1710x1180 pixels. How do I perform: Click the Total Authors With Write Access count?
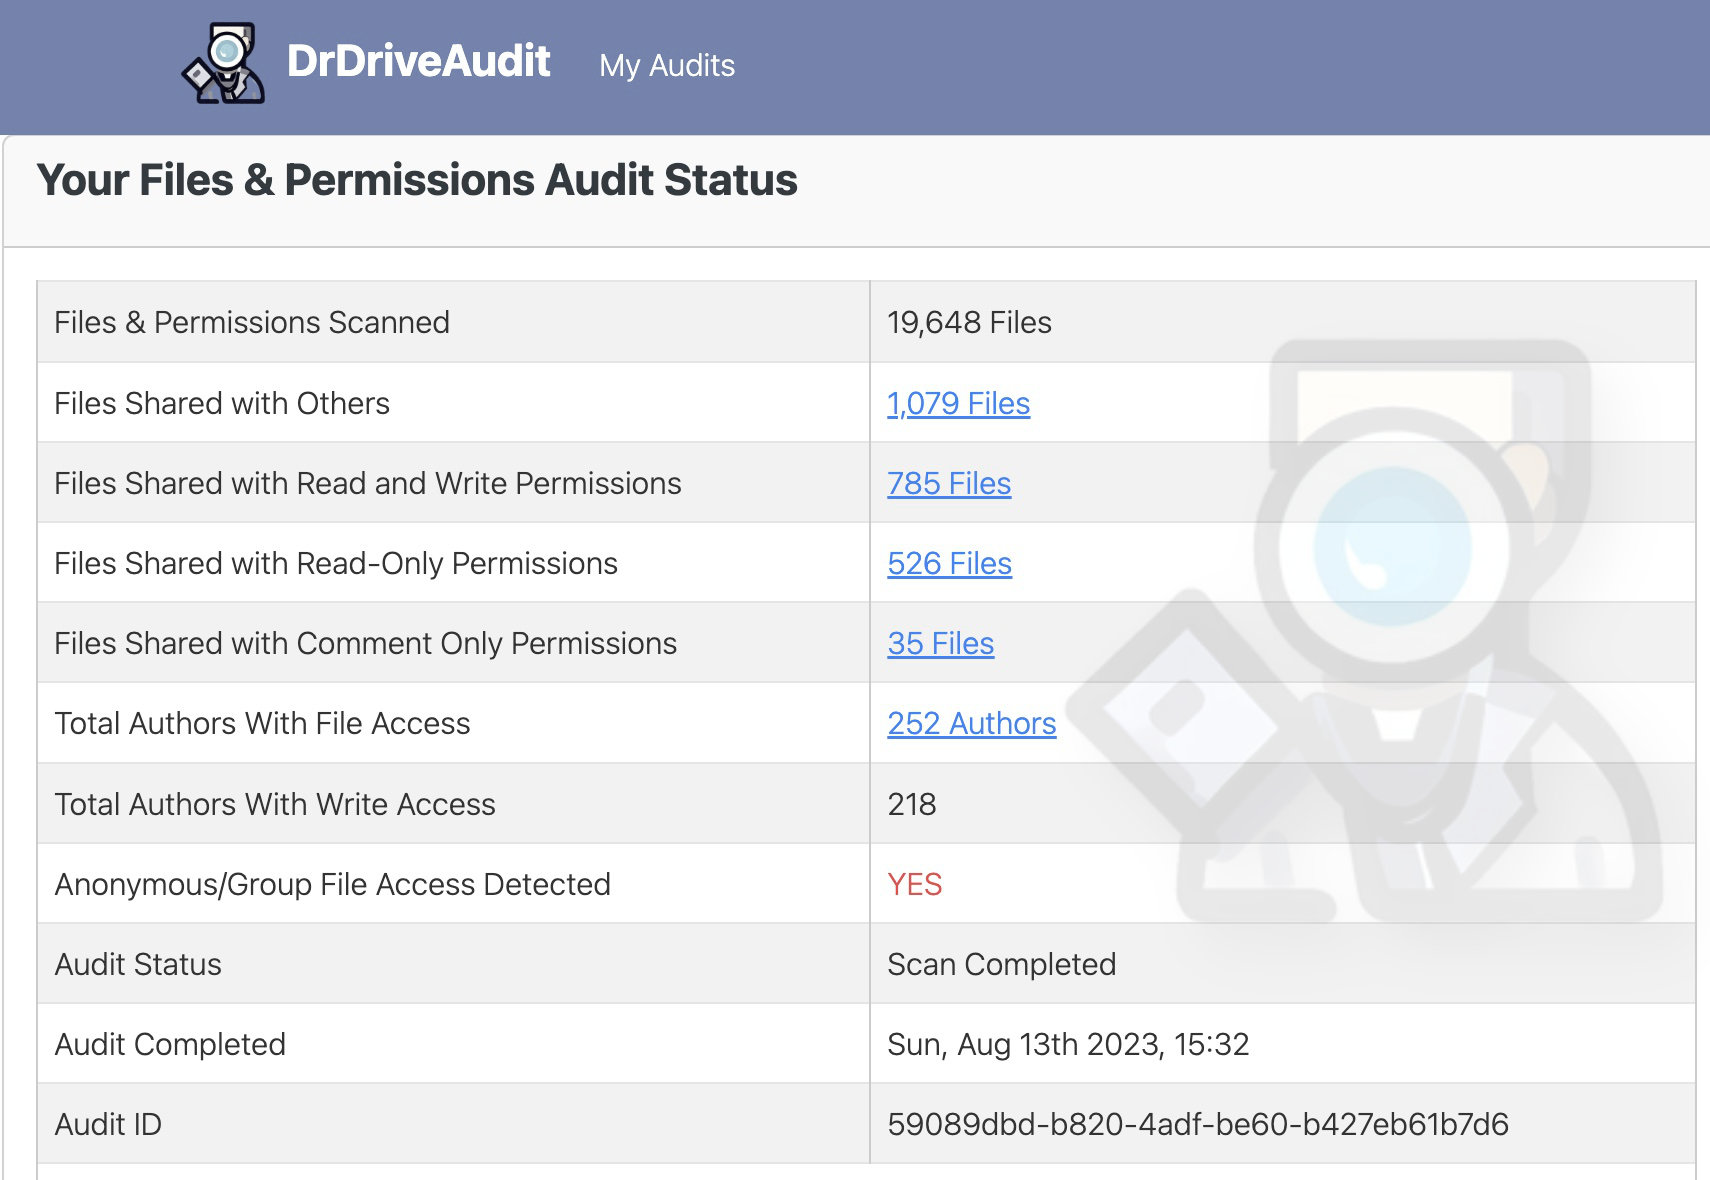[x=911, y=804]
